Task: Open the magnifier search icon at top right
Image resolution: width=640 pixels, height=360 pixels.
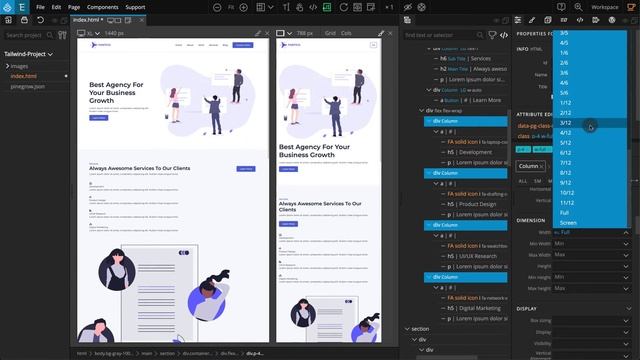Action: (578, 7)
